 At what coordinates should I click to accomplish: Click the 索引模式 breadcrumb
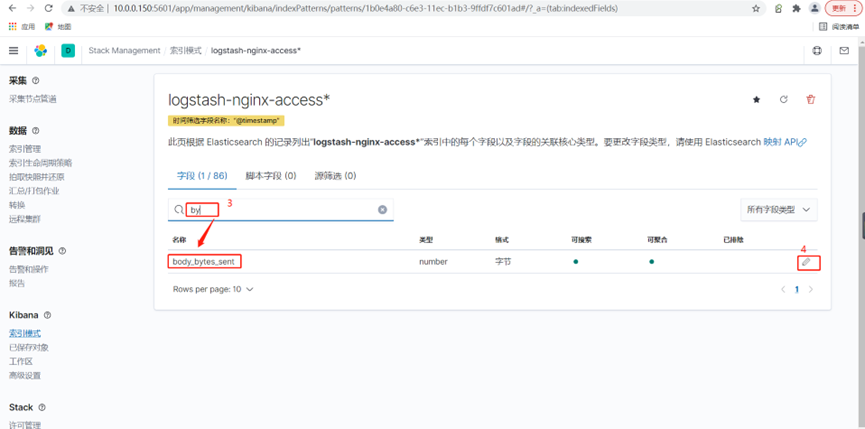point(185,50)
